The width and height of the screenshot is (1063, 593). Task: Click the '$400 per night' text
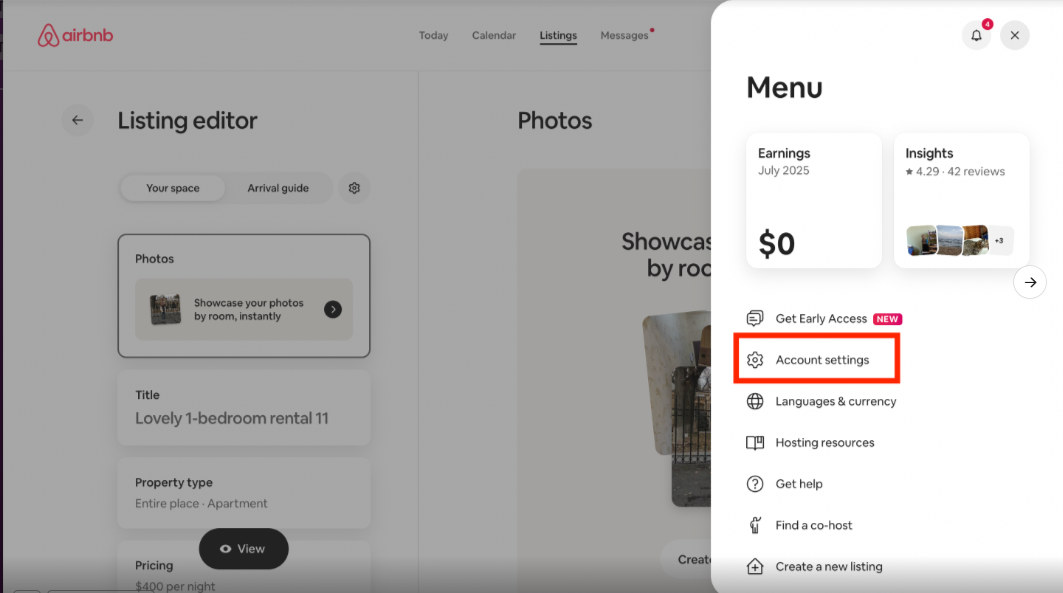point(175,586)
